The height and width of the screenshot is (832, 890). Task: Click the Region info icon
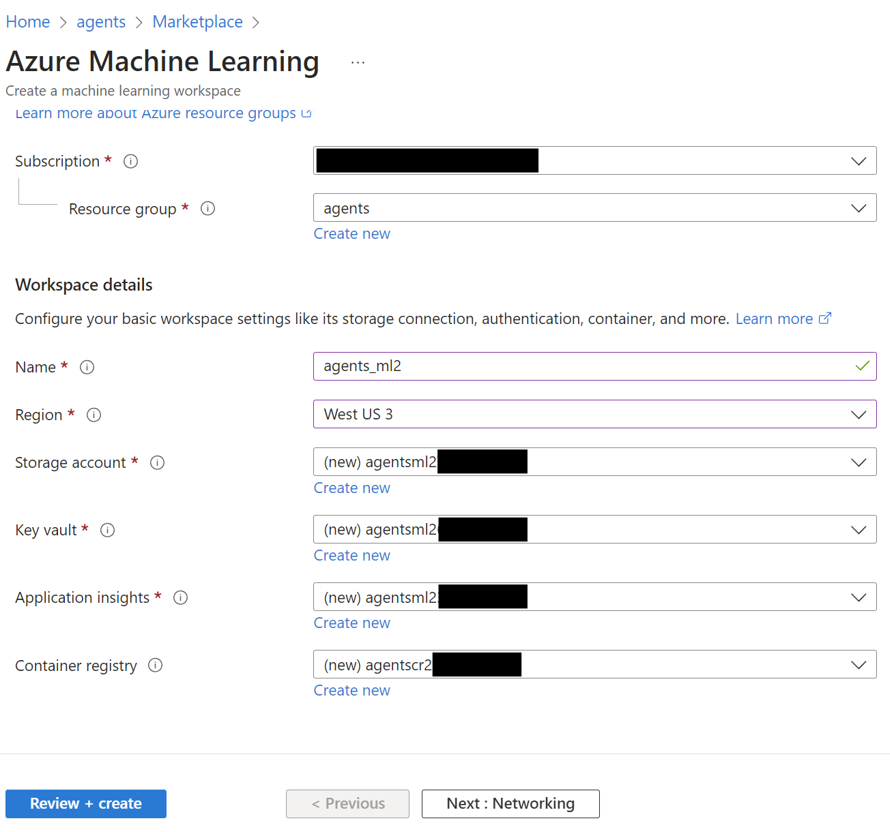click(x=93, y=415)
